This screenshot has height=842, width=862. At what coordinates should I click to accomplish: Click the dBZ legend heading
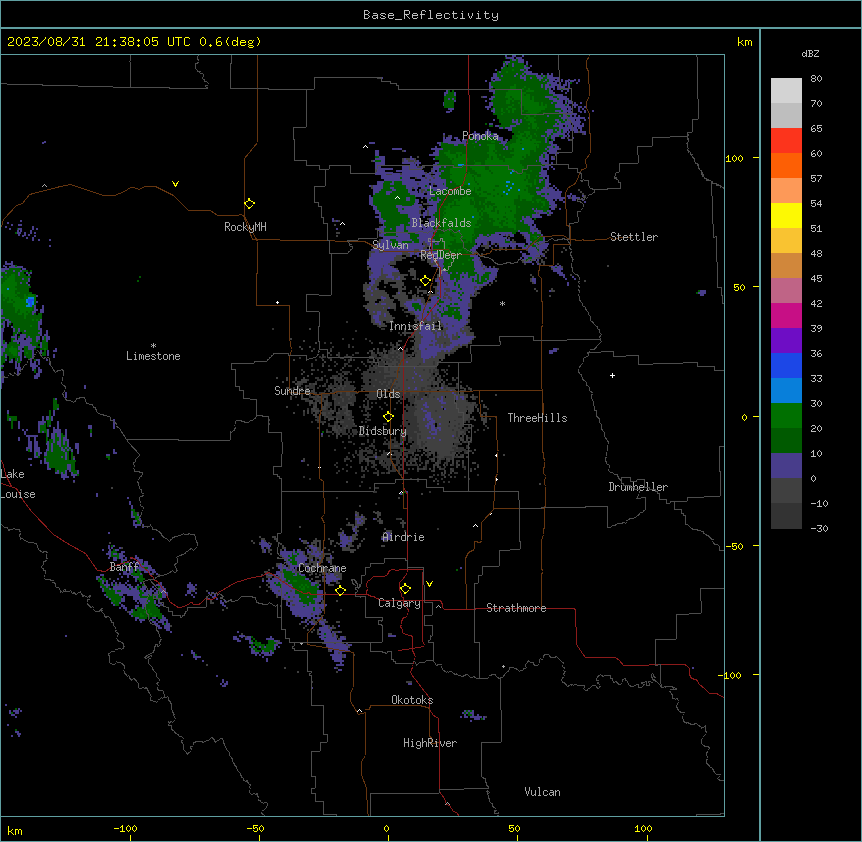click(810, 53)
